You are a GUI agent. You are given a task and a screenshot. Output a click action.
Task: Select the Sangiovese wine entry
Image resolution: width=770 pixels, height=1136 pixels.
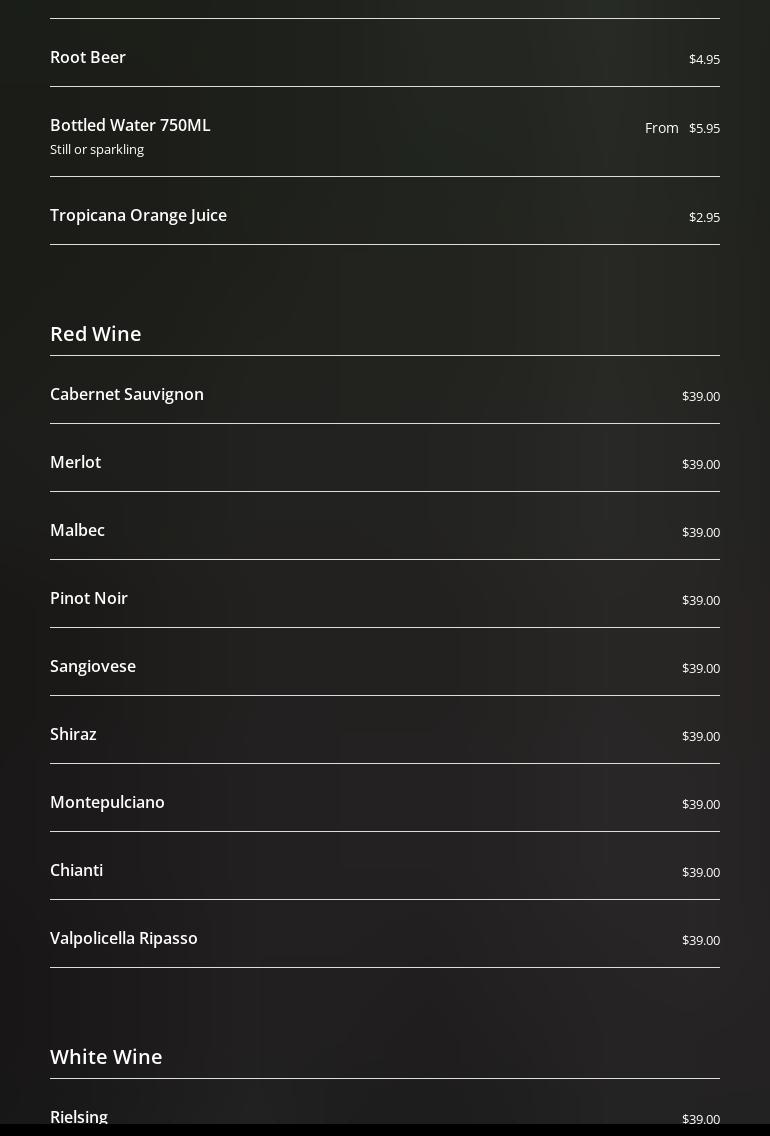coord(93,666)
